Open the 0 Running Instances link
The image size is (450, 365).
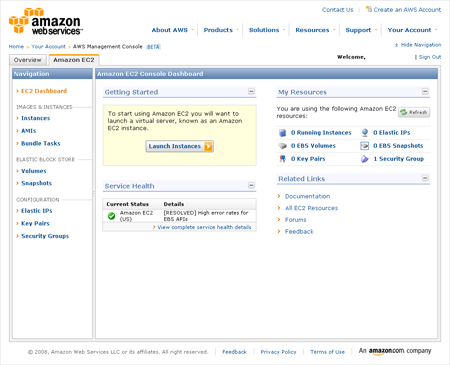pos(321,133)
